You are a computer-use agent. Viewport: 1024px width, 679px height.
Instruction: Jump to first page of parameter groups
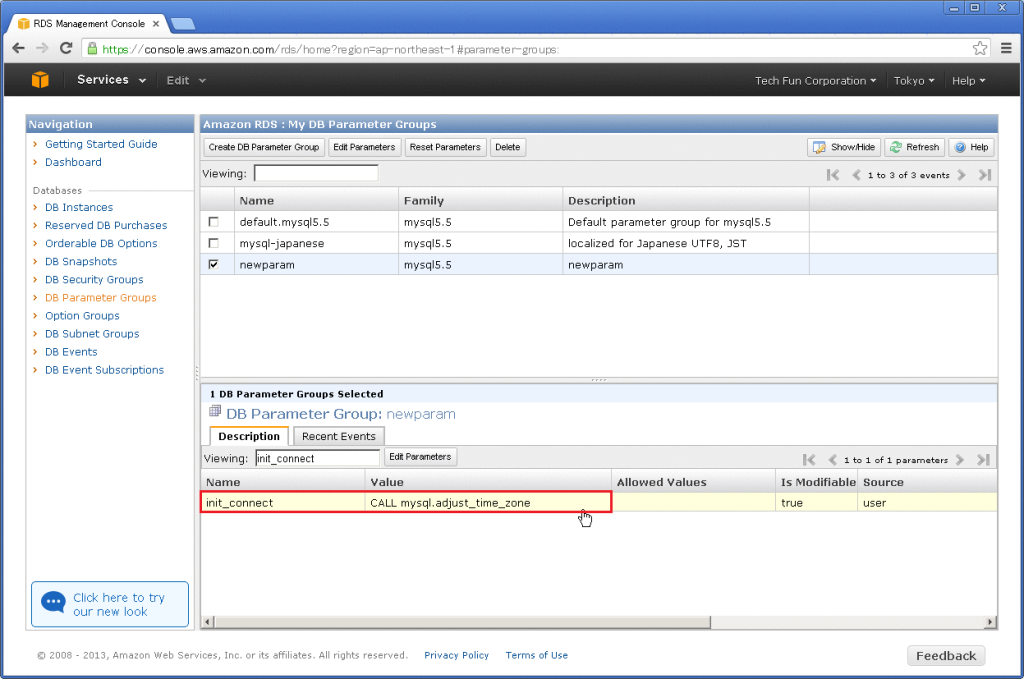click(833, 175)
